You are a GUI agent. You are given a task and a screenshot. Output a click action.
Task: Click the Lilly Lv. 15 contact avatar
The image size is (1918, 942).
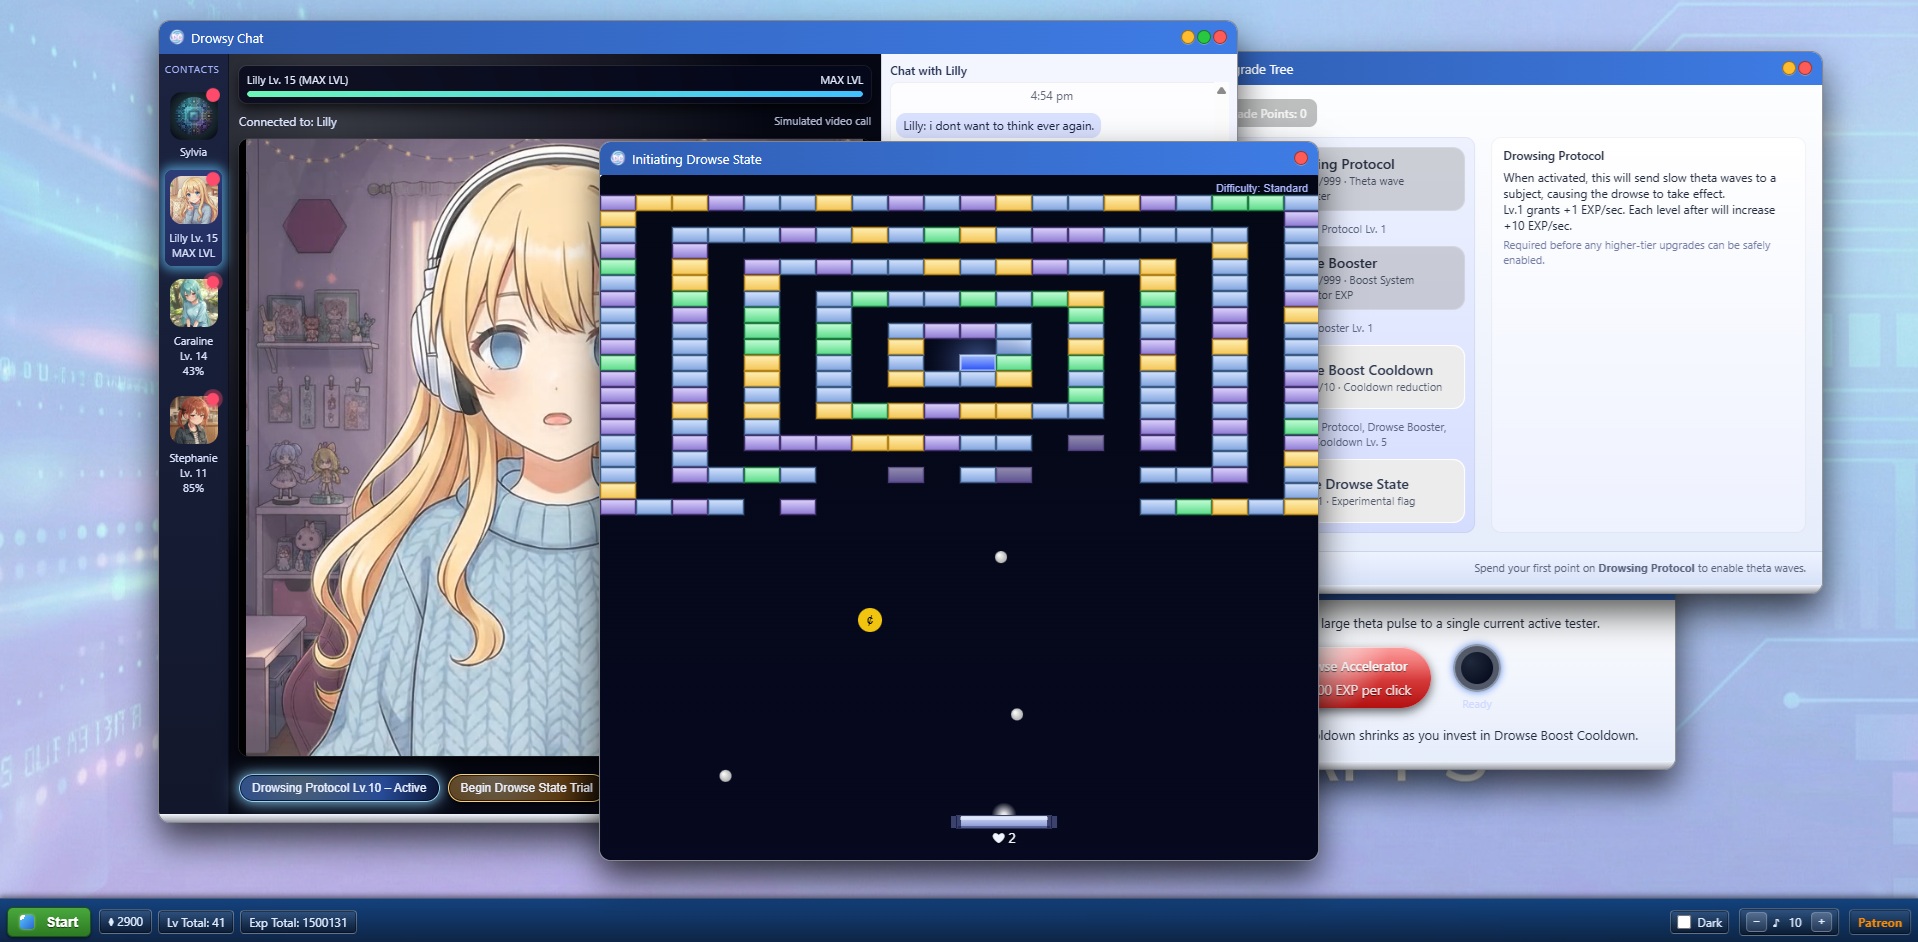point(193,200)
